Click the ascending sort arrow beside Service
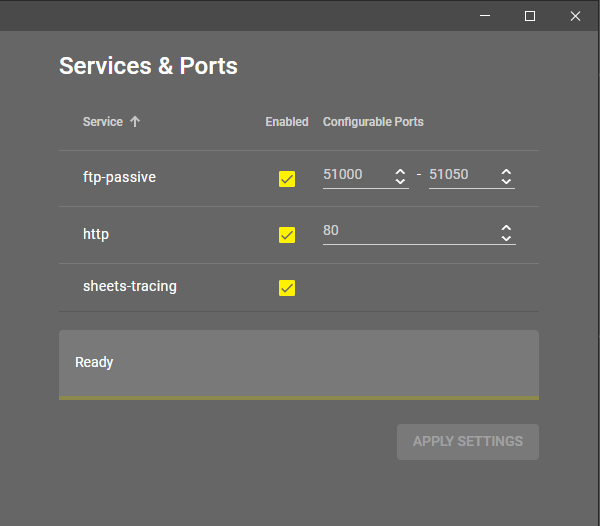Screen dimensions: 600x526 (135, 122)
